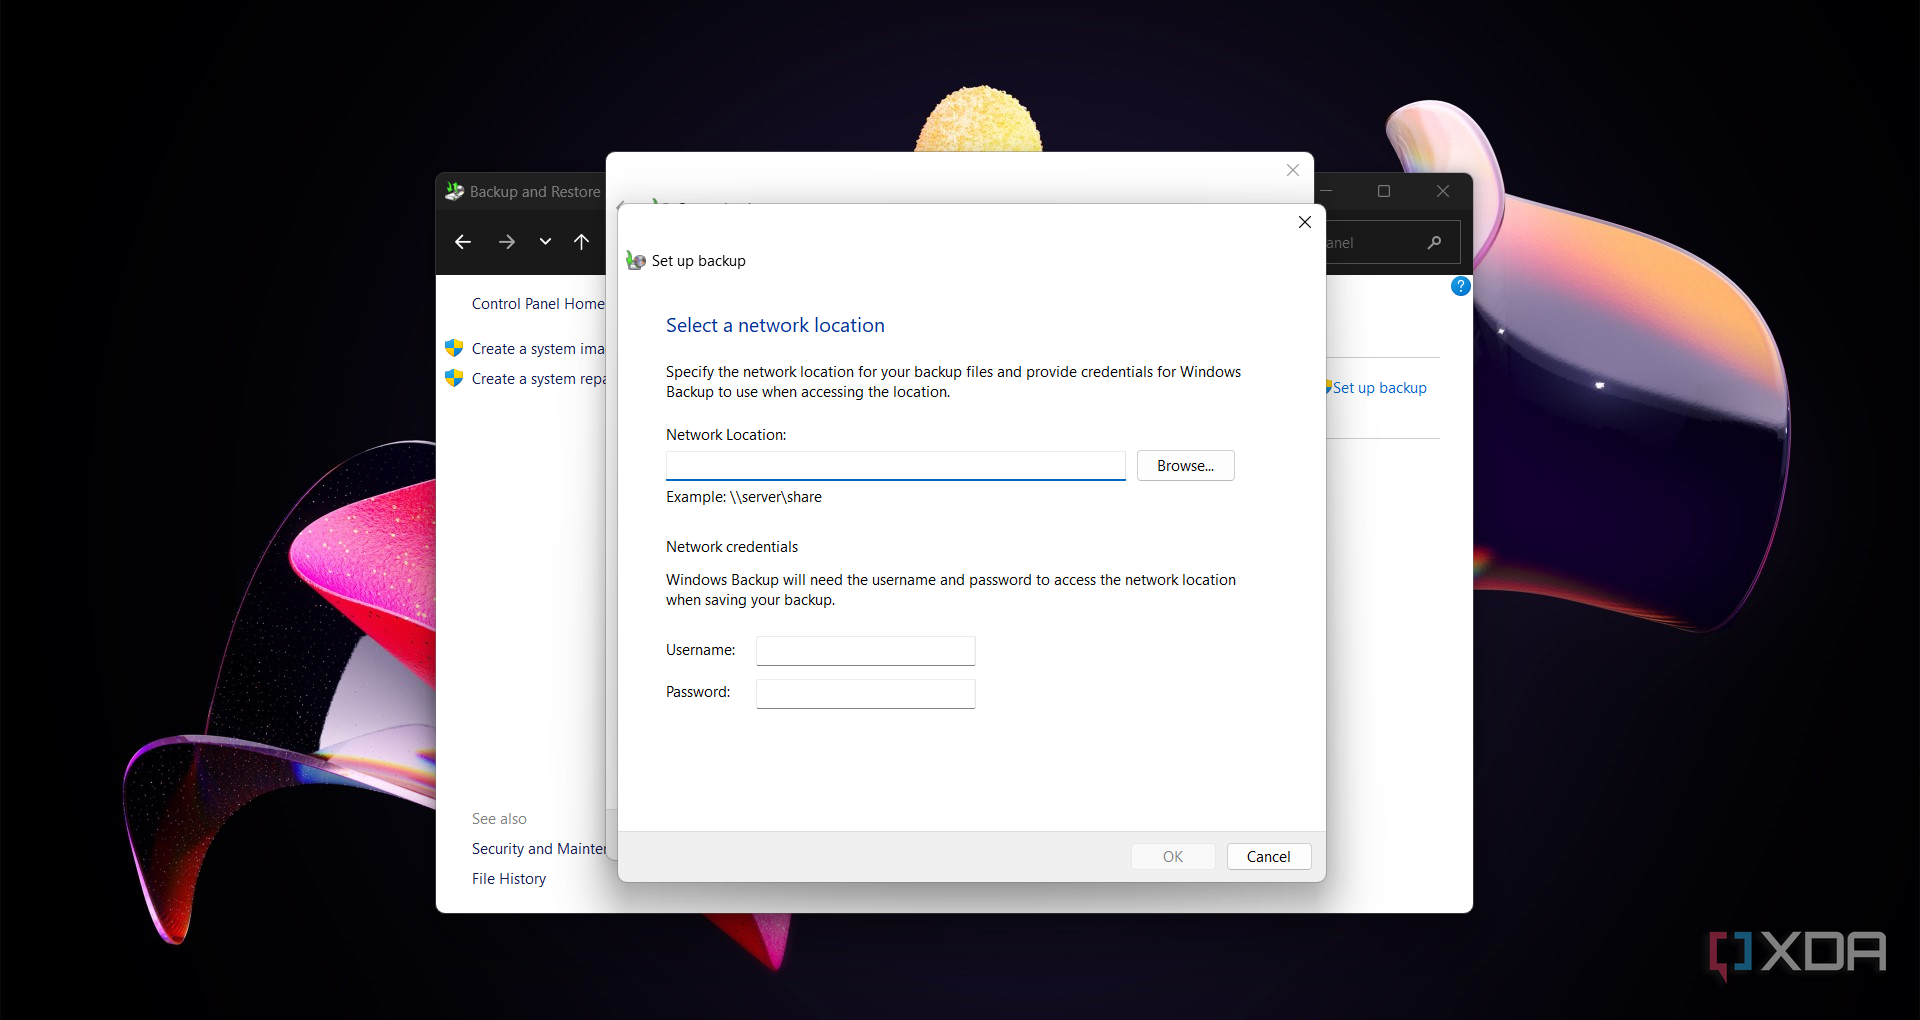Image resolution: width=1920 pixels, height=1020 pixels.
Task: Click the 'Network credentials' label
Action: coord(732,547)
